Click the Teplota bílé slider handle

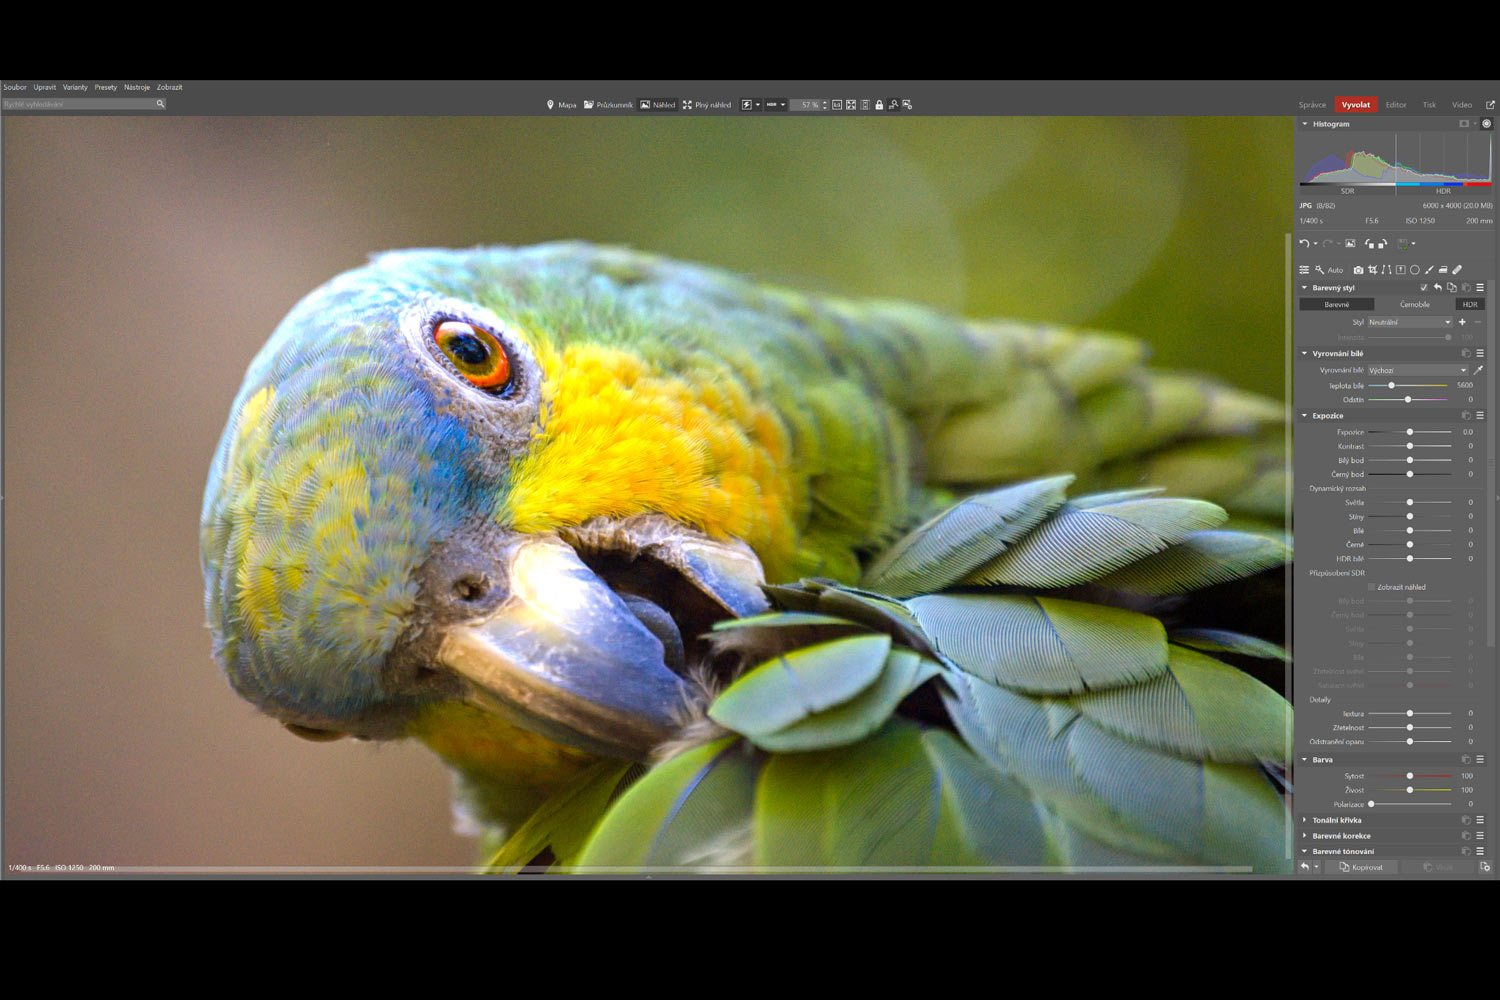point(1391,385)
